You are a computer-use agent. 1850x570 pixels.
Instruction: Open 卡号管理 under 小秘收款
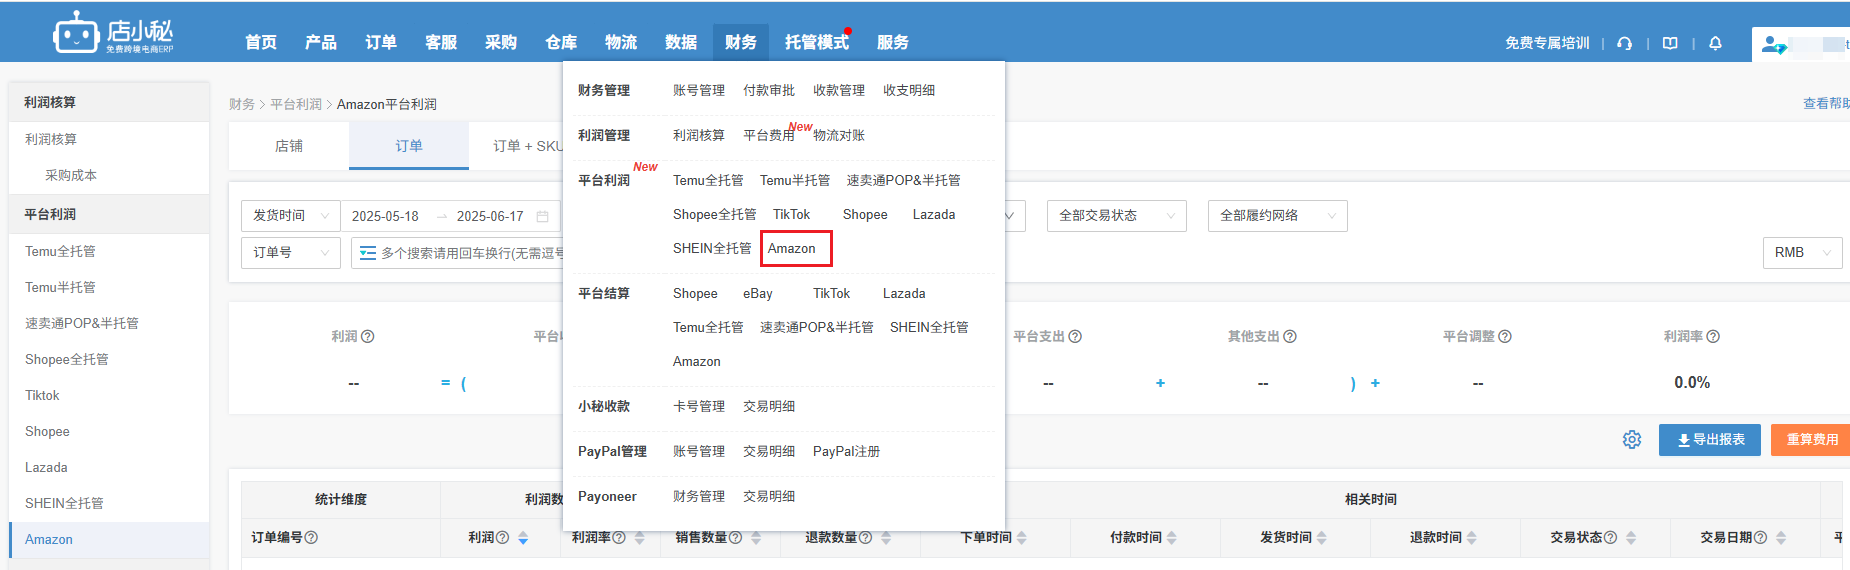pos(699,406)
